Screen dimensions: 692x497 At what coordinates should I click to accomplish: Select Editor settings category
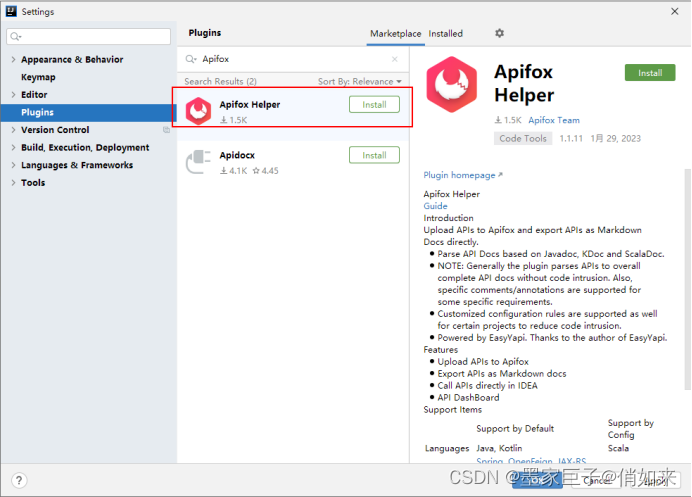click(x=34, y=94)
